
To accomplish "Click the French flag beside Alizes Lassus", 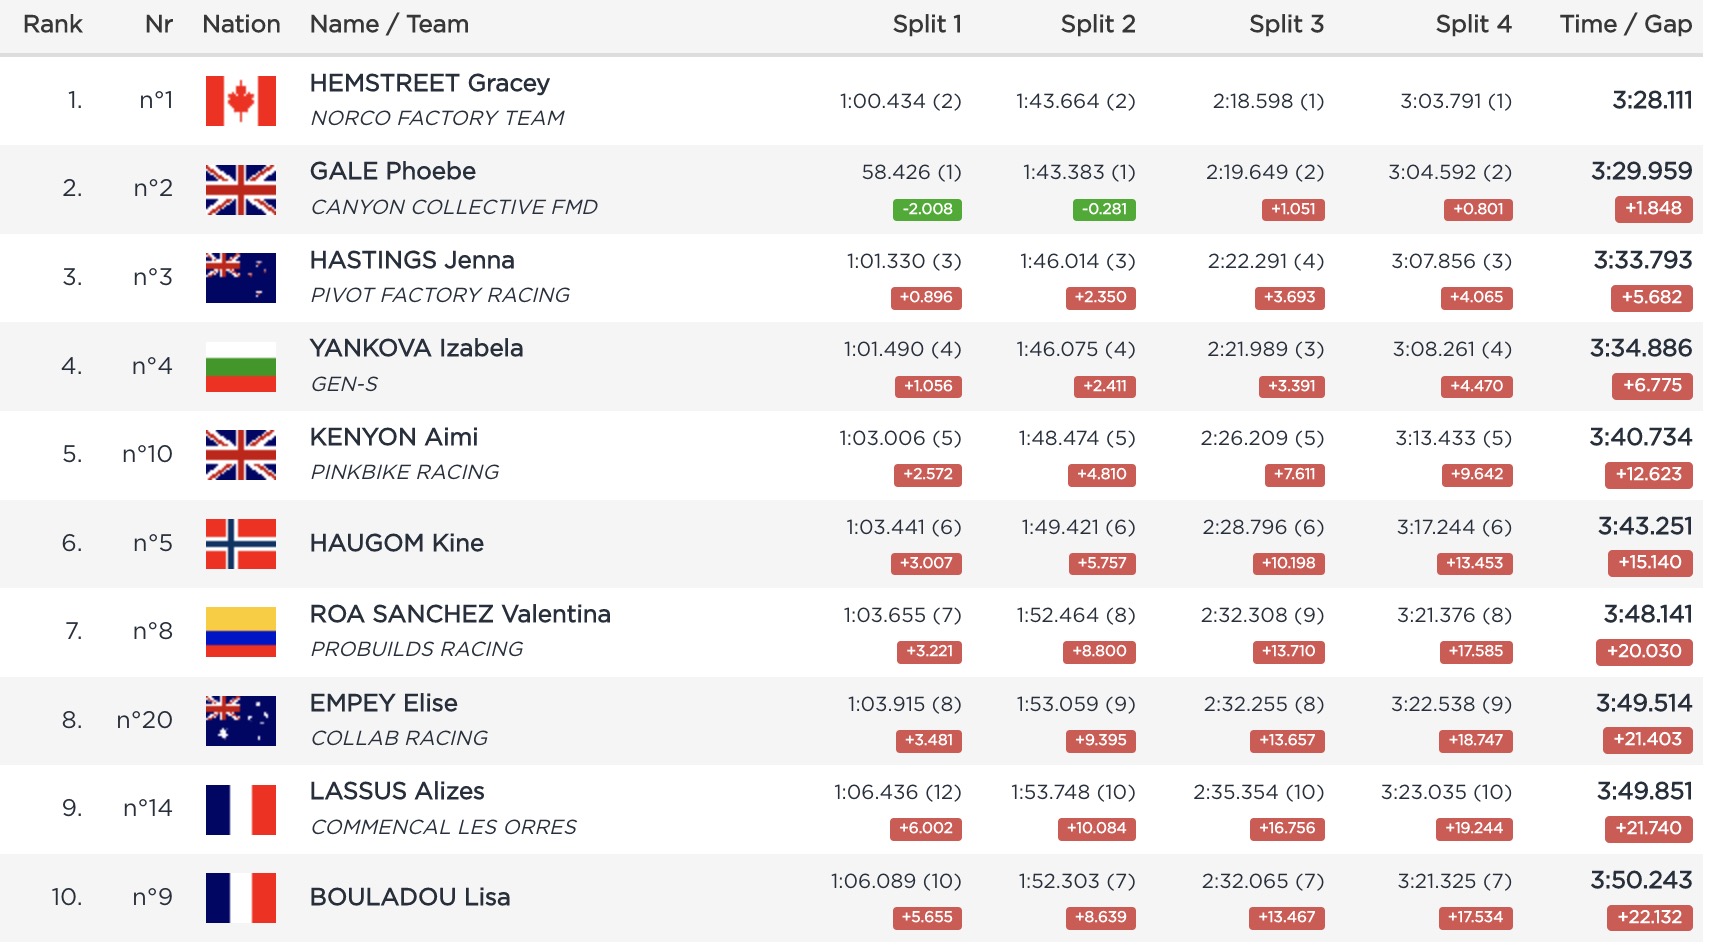I will click(x=240, y=809).
